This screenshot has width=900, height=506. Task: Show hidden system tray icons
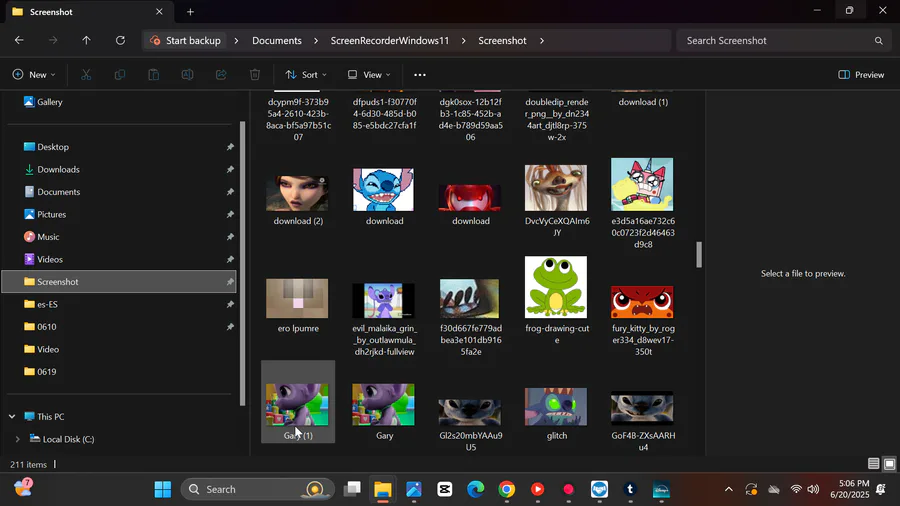(728, 489)
